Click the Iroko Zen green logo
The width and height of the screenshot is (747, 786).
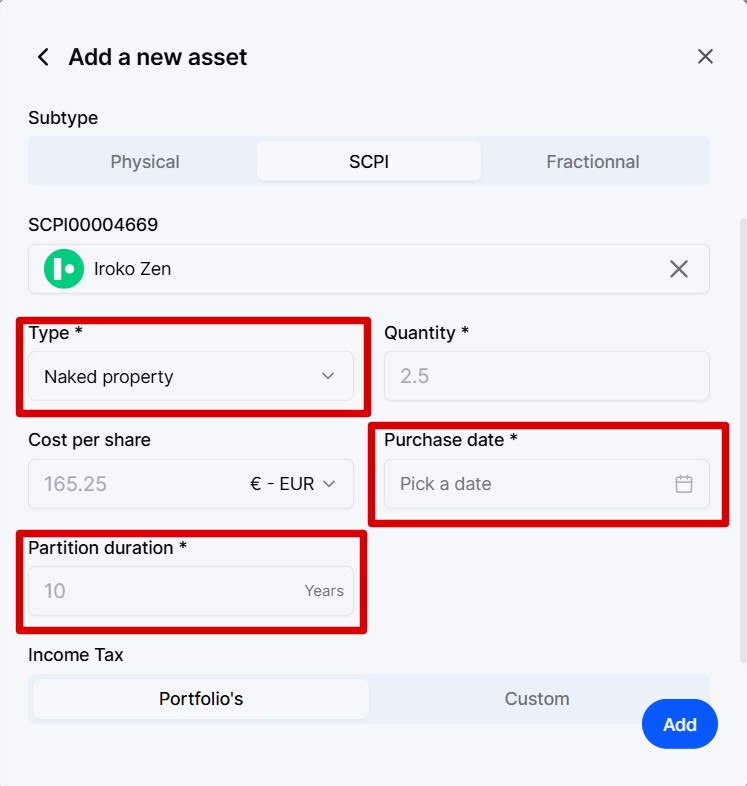64,269
